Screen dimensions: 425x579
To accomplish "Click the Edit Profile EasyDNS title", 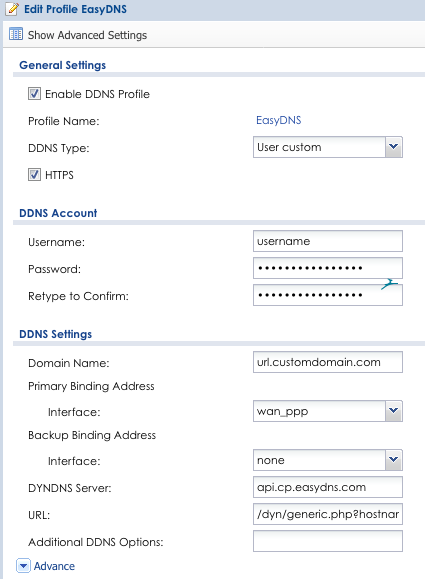I will pyautogui.click(x=75, y=9).
